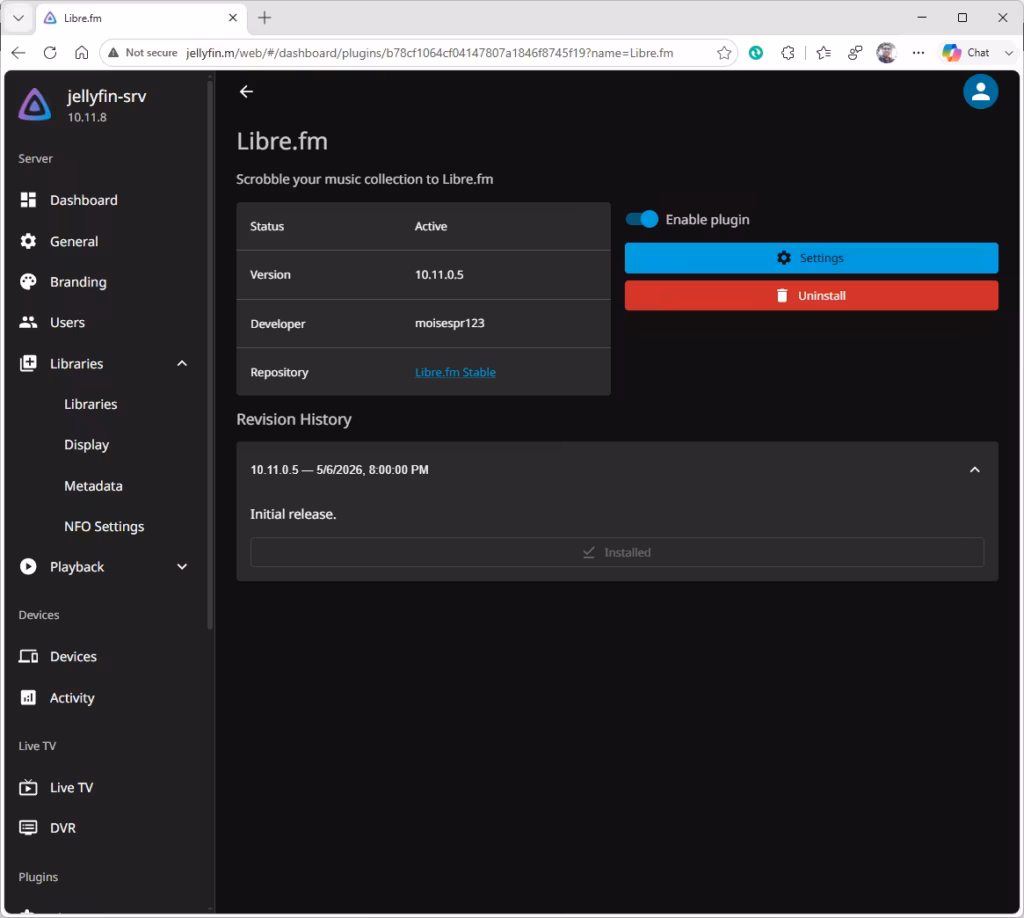Bookmark this page with star icon

coord(724,53)
